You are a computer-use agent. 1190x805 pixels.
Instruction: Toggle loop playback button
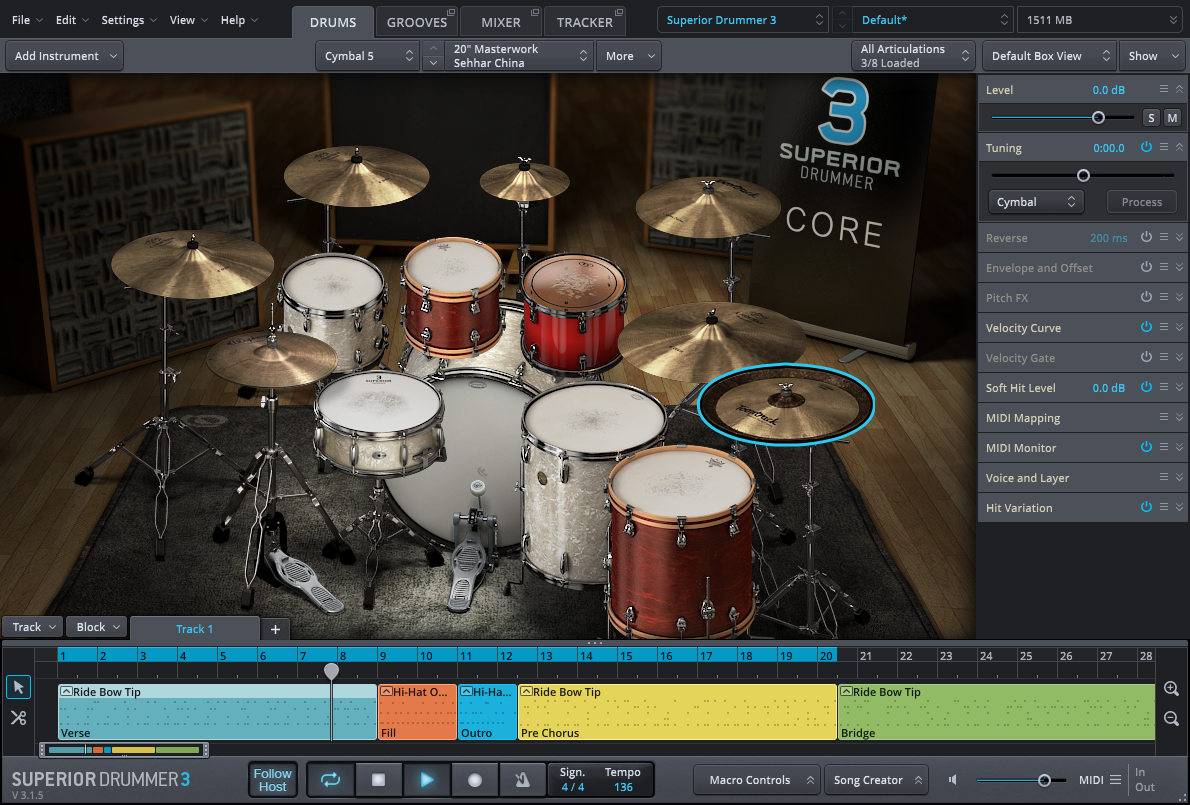(330, 779)
